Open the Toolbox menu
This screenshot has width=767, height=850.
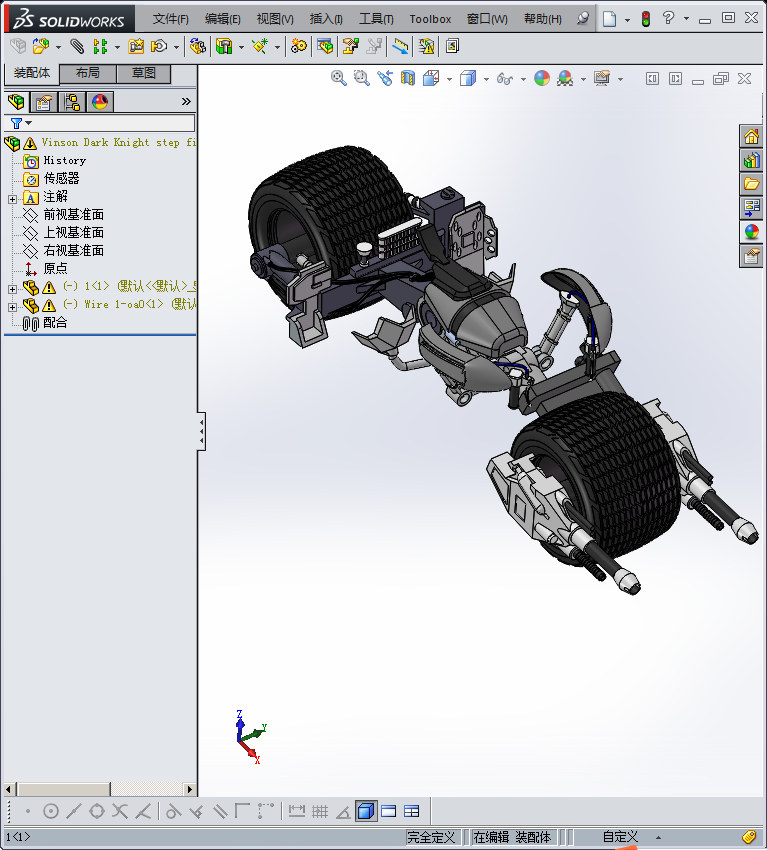coord(430,19)
